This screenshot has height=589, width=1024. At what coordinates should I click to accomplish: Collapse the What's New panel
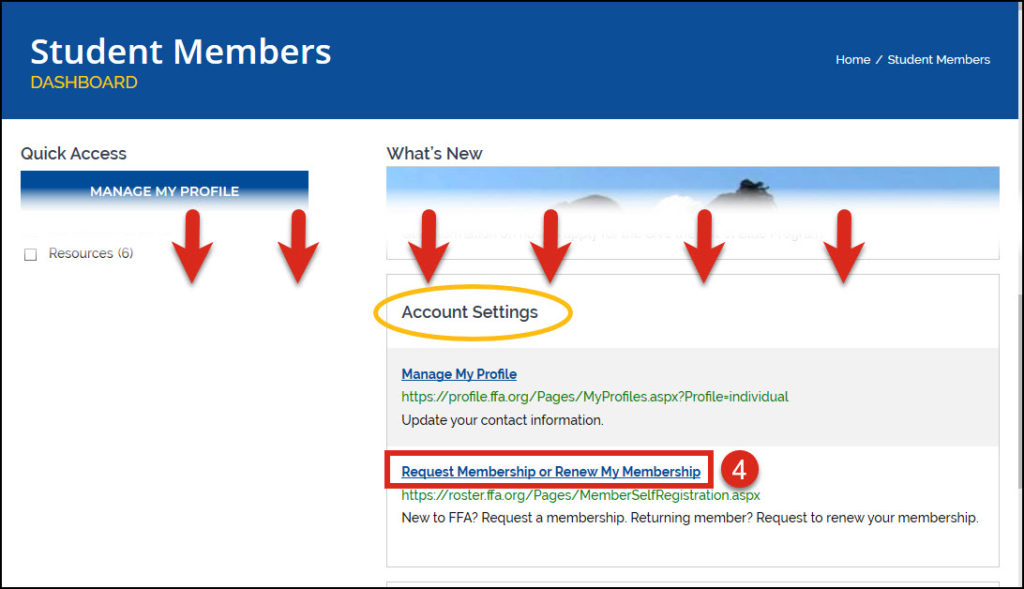(434, 153)
